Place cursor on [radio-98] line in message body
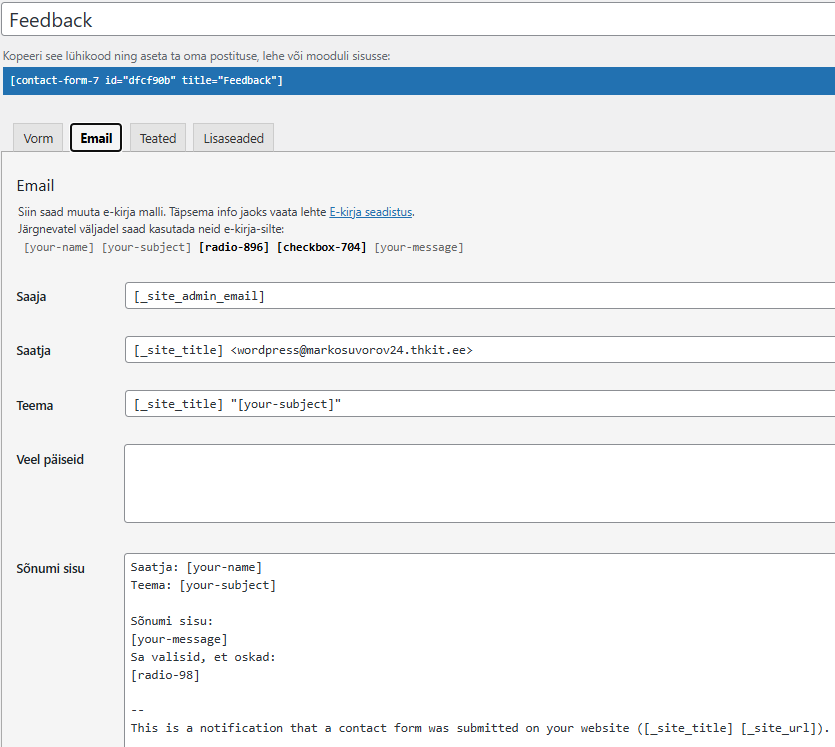The width and height of the screenshot is (835, 747). pos(165,675)
